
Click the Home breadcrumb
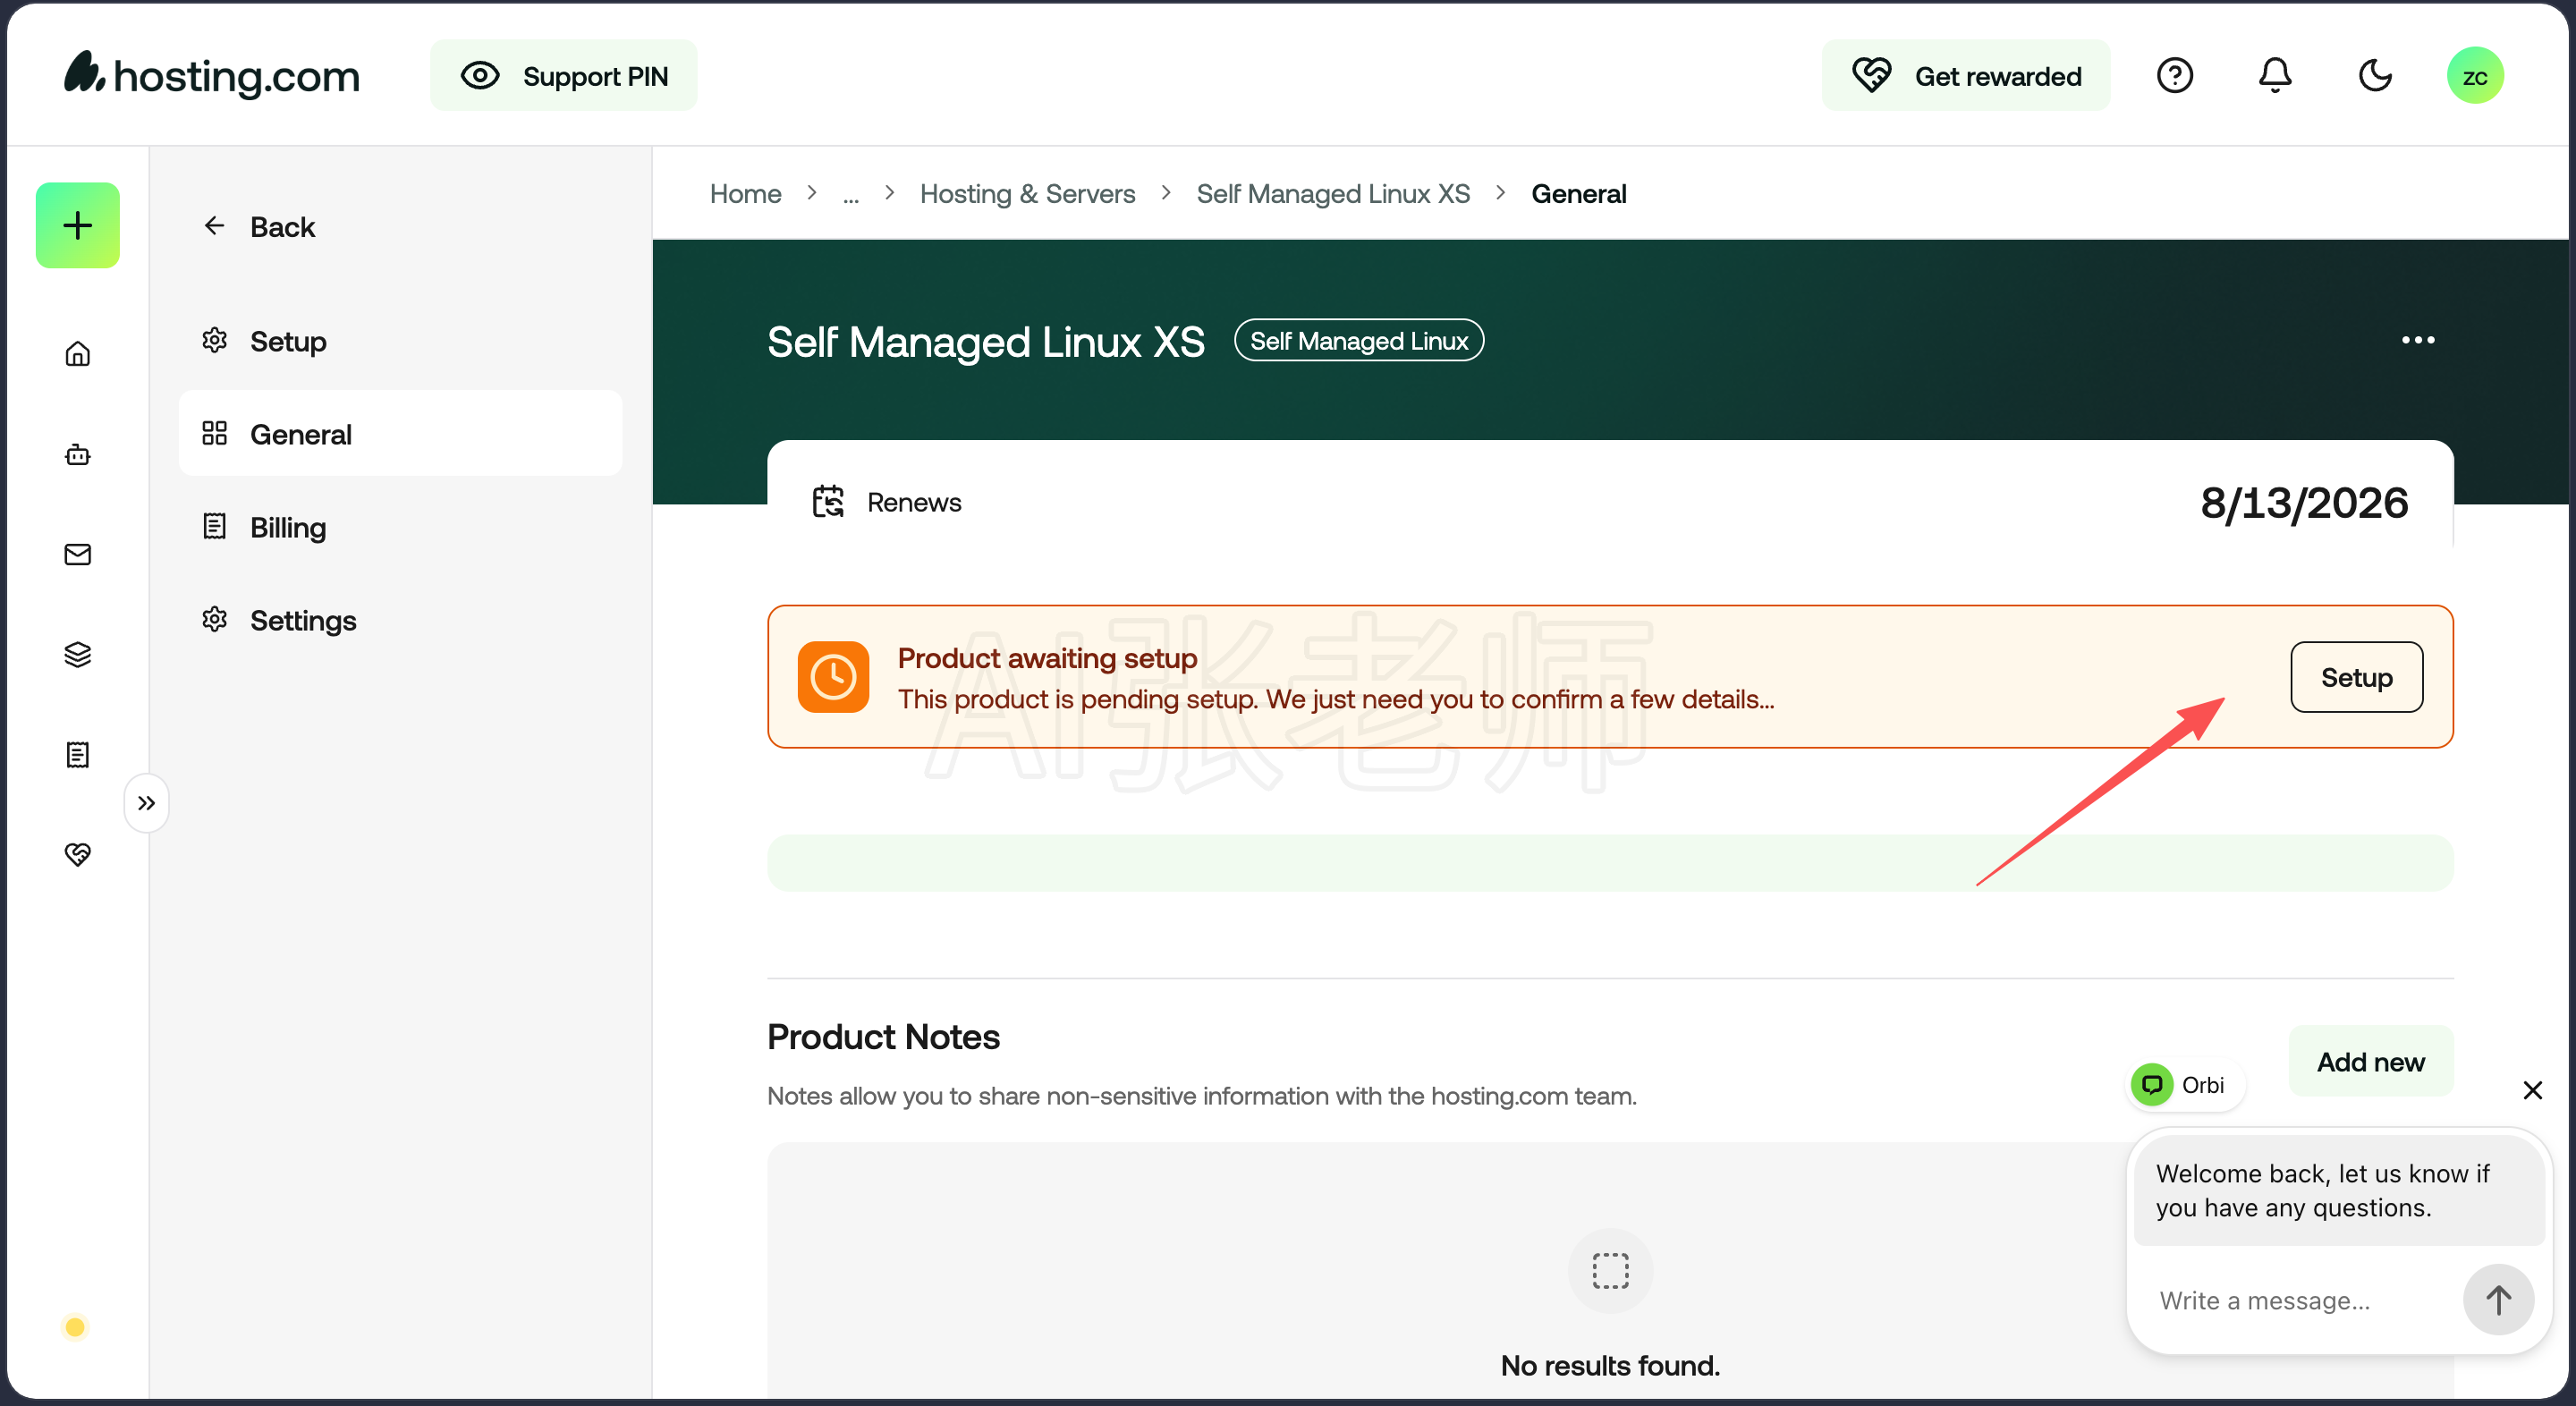pos(746,194)
